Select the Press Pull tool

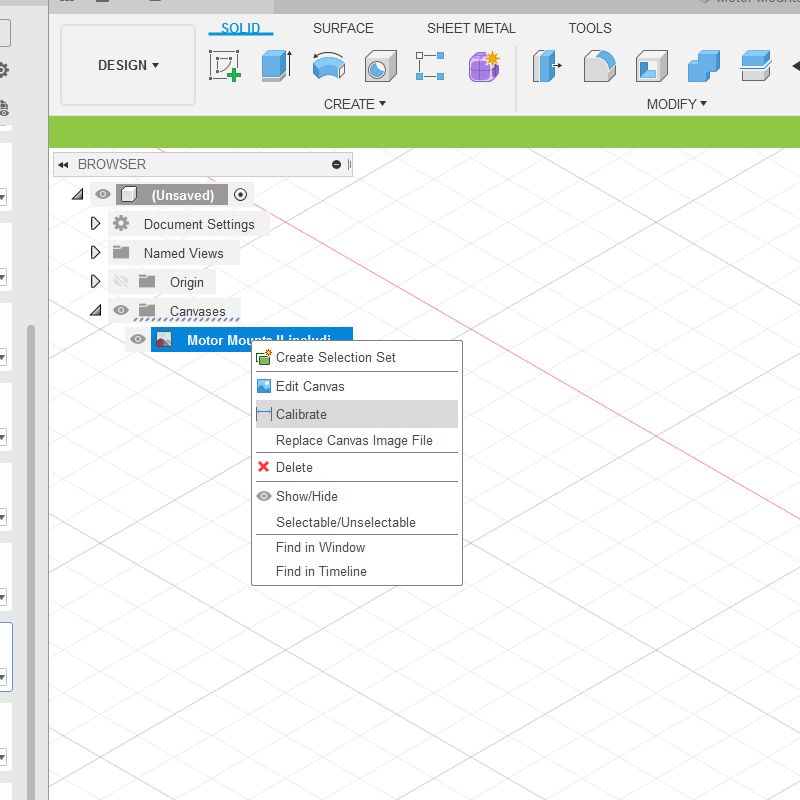(547, 66)
